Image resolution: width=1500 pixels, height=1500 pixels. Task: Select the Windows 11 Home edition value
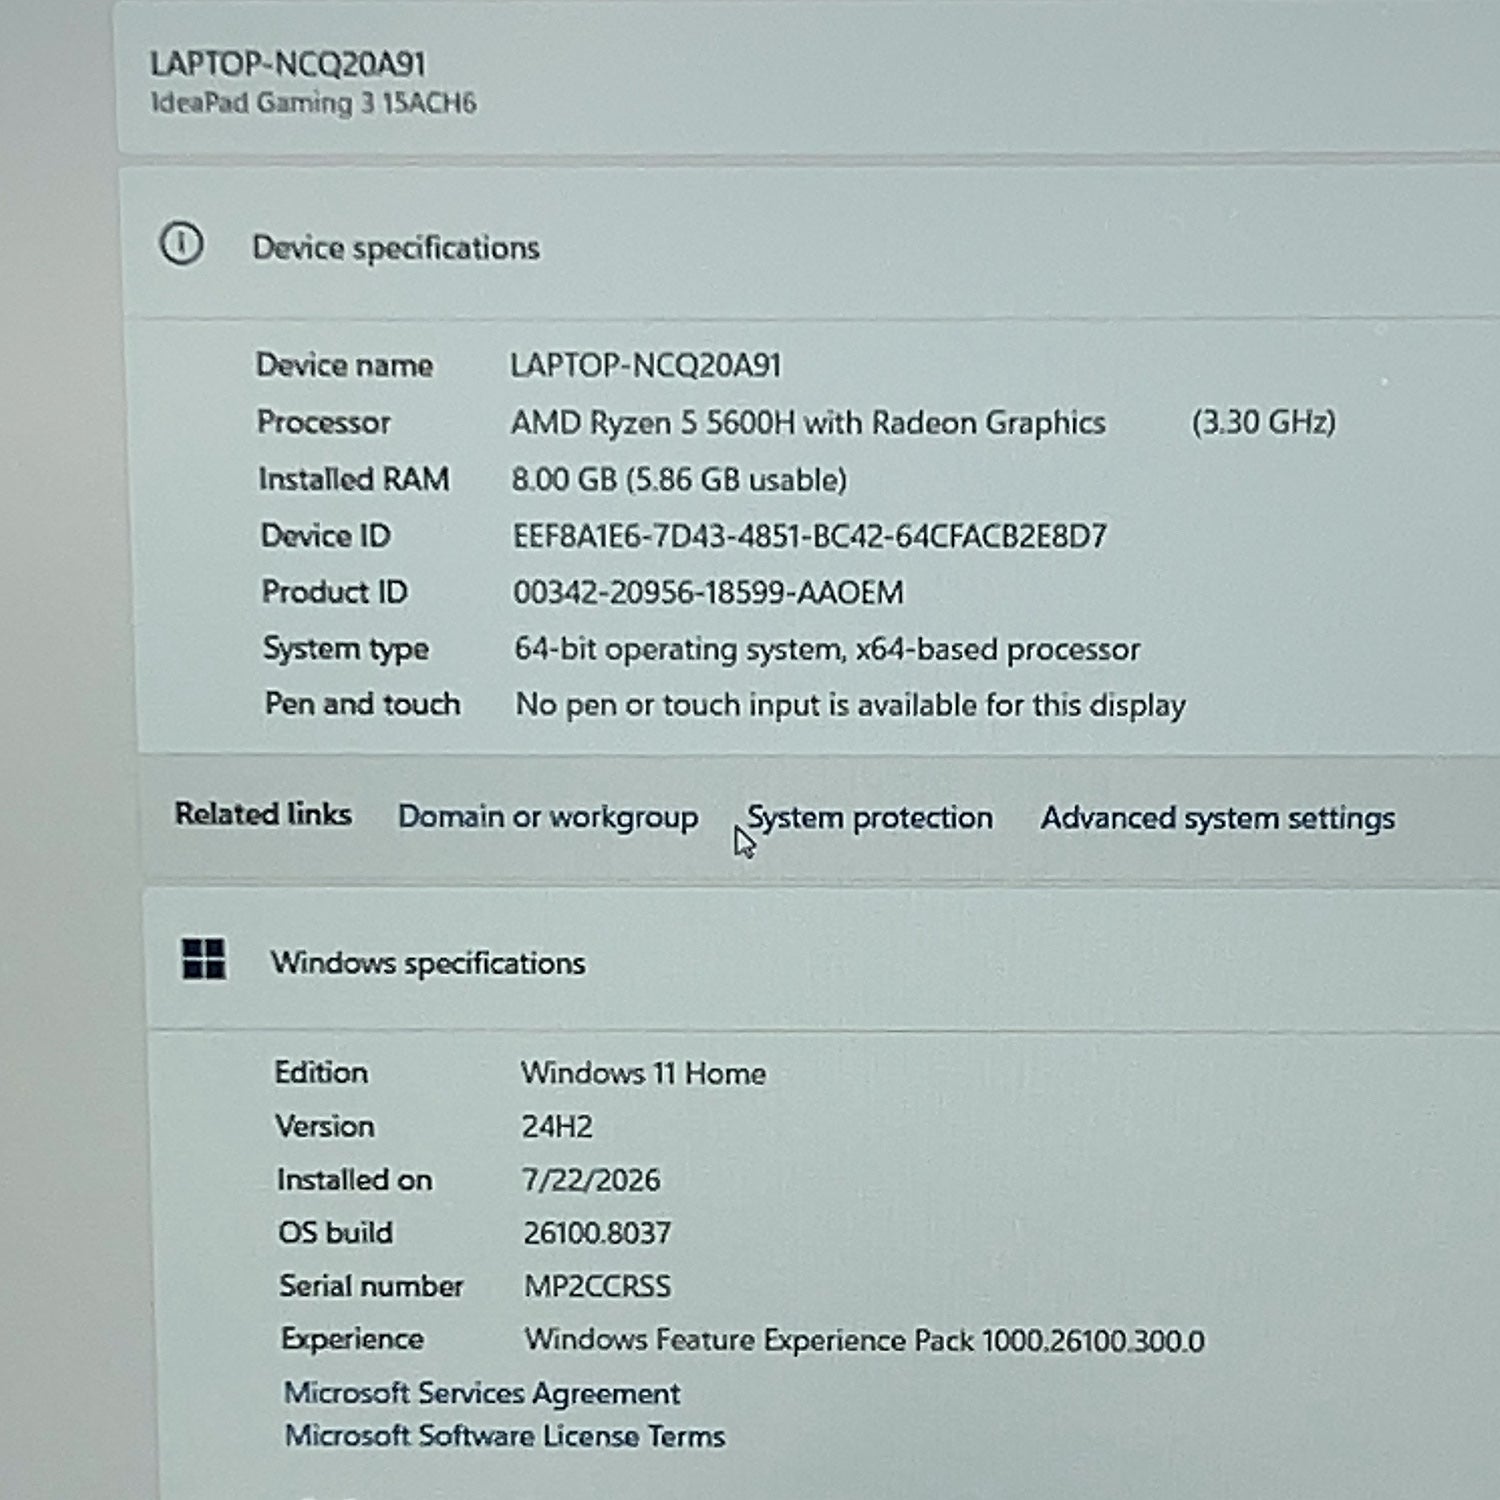tap(643, 1074)
